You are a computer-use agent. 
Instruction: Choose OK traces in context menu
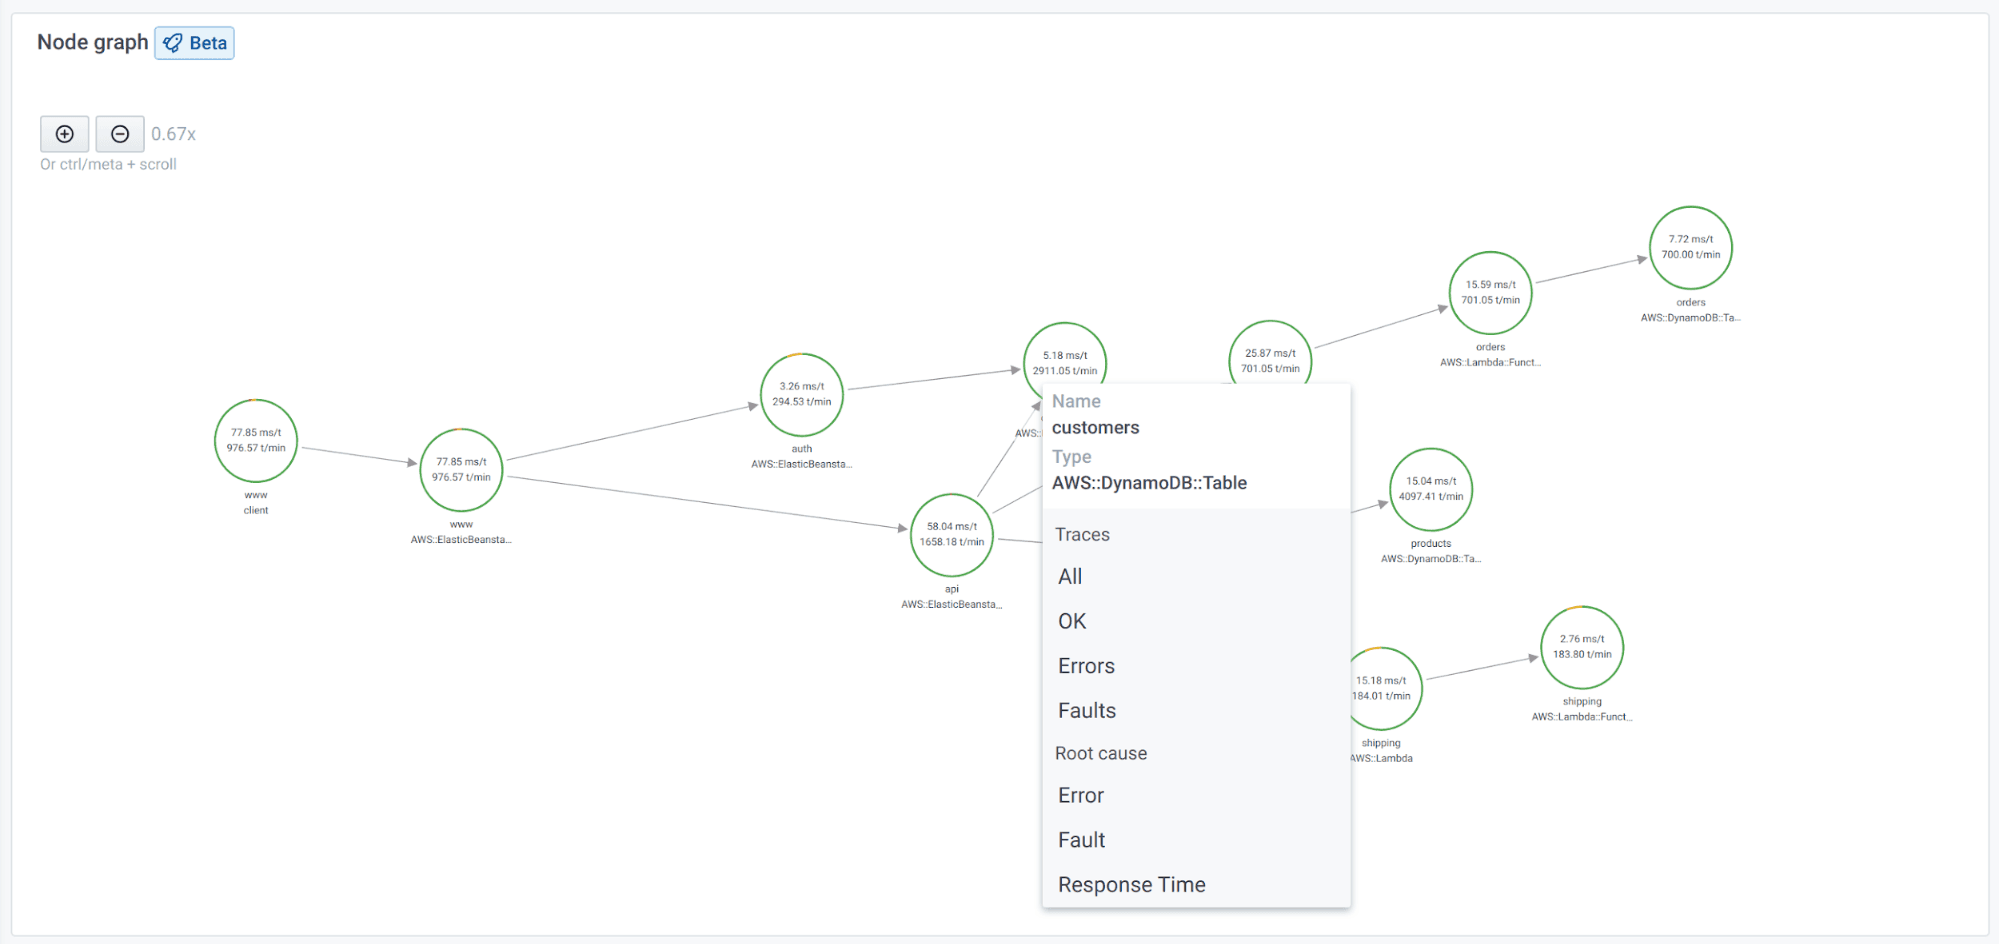[1072, 621]
